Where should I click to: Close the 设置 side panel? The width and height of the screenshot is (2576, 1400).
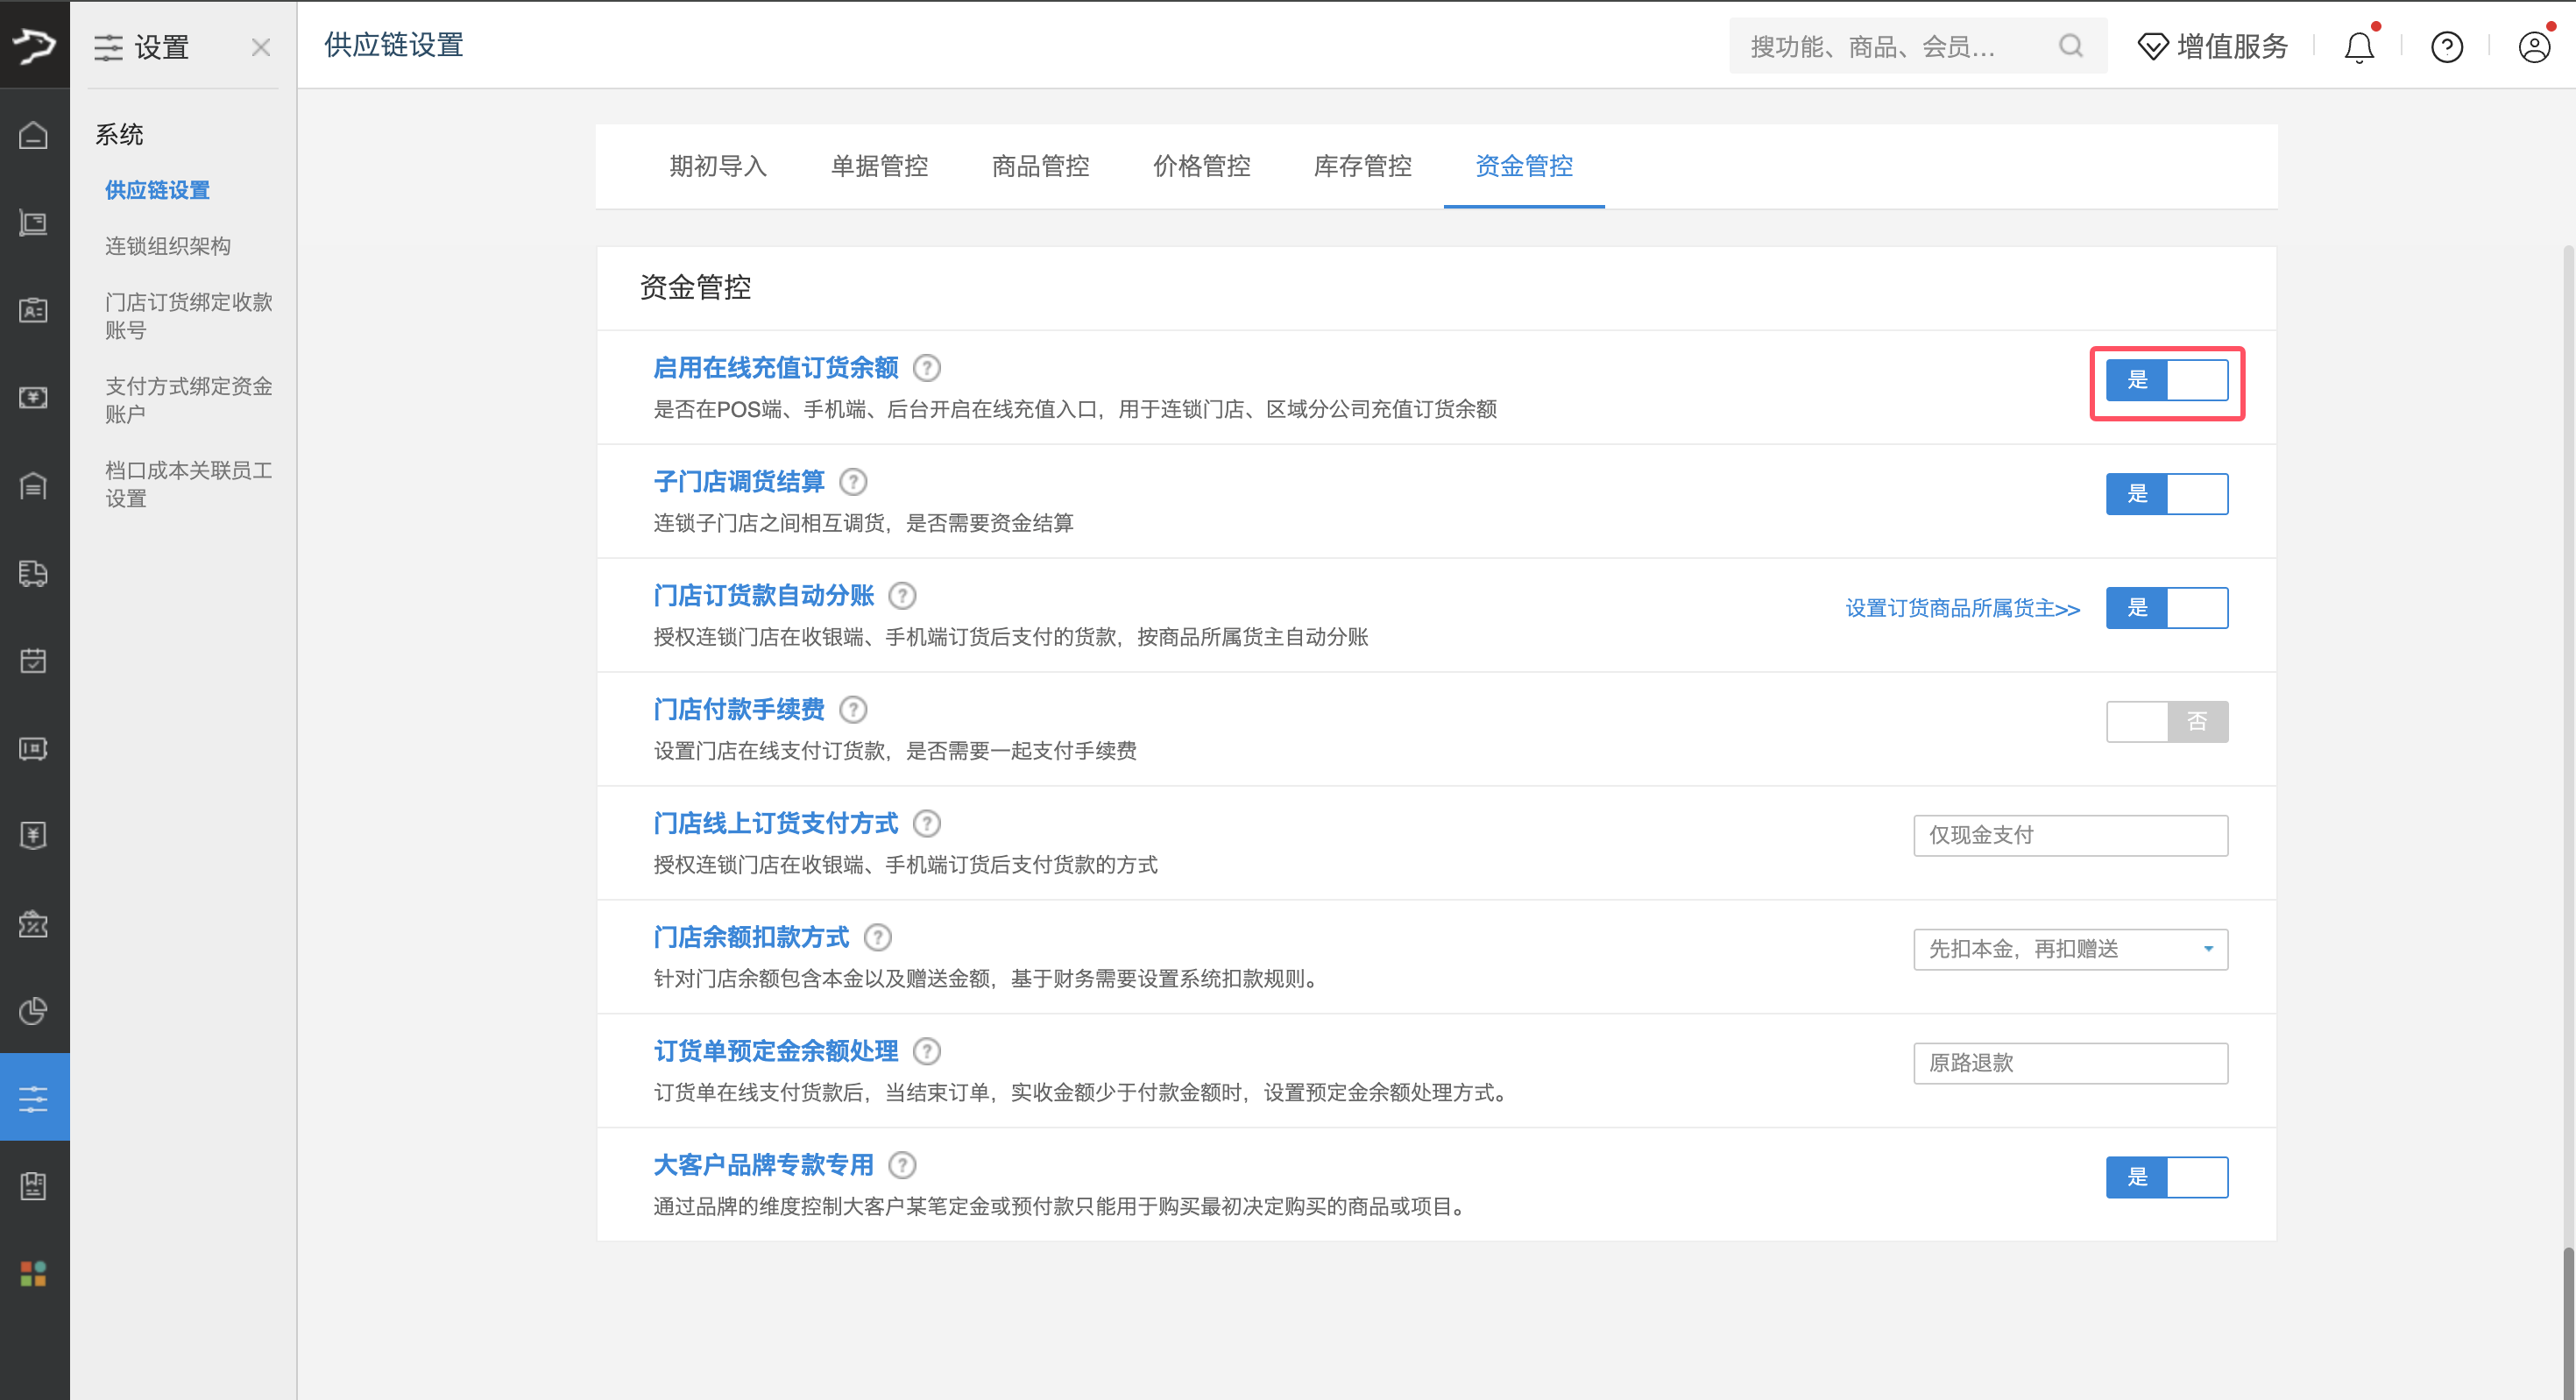(261, 47)
